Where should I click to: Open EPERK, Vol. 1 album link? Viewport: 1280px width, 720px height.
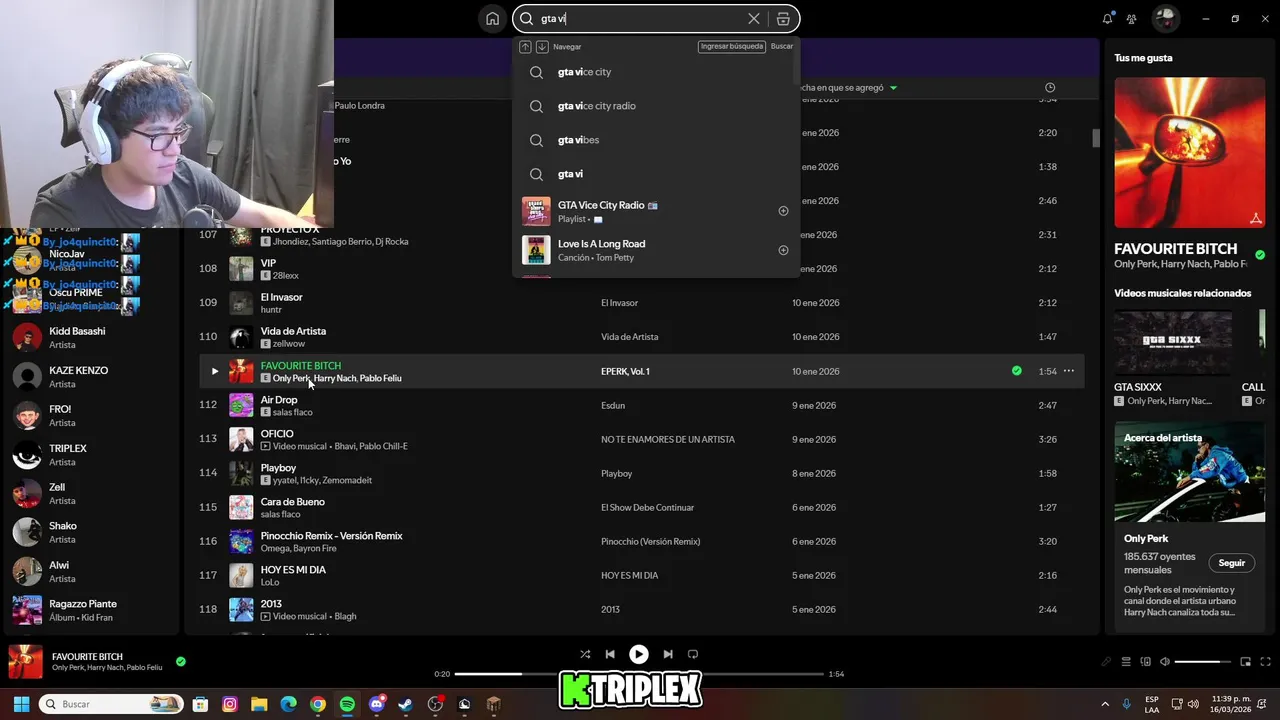[625, 371]
